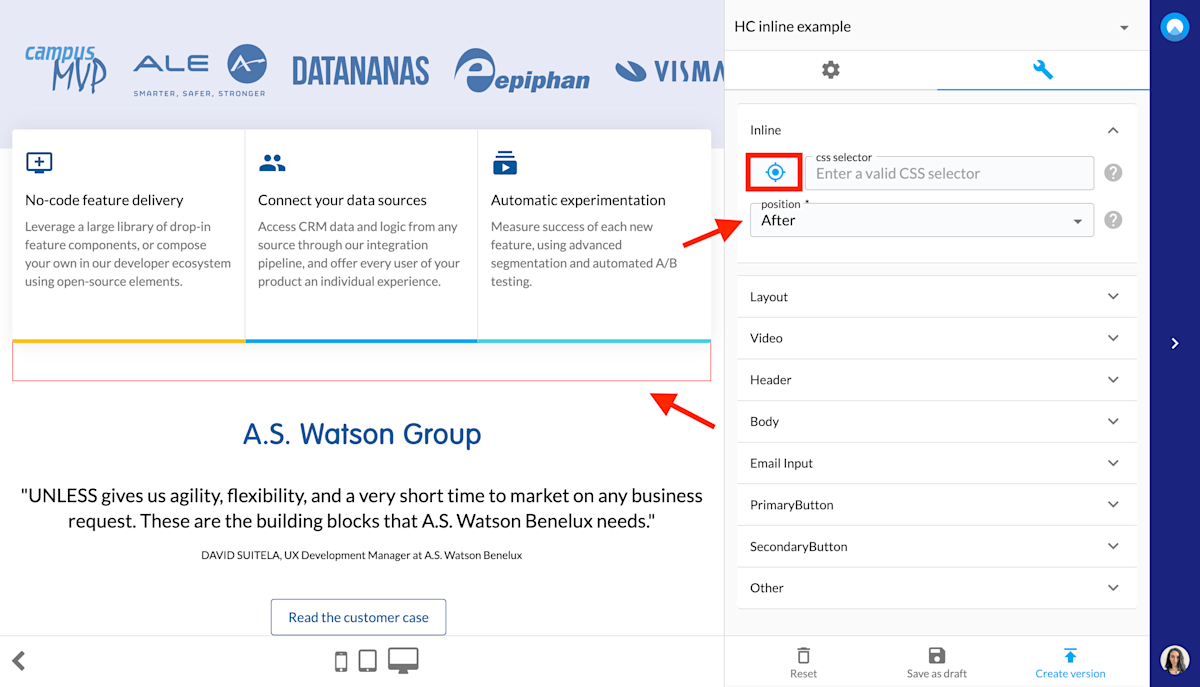1200x687 pixels.
Task: Click the Campus MVP logo
Action: pos(65,69)
